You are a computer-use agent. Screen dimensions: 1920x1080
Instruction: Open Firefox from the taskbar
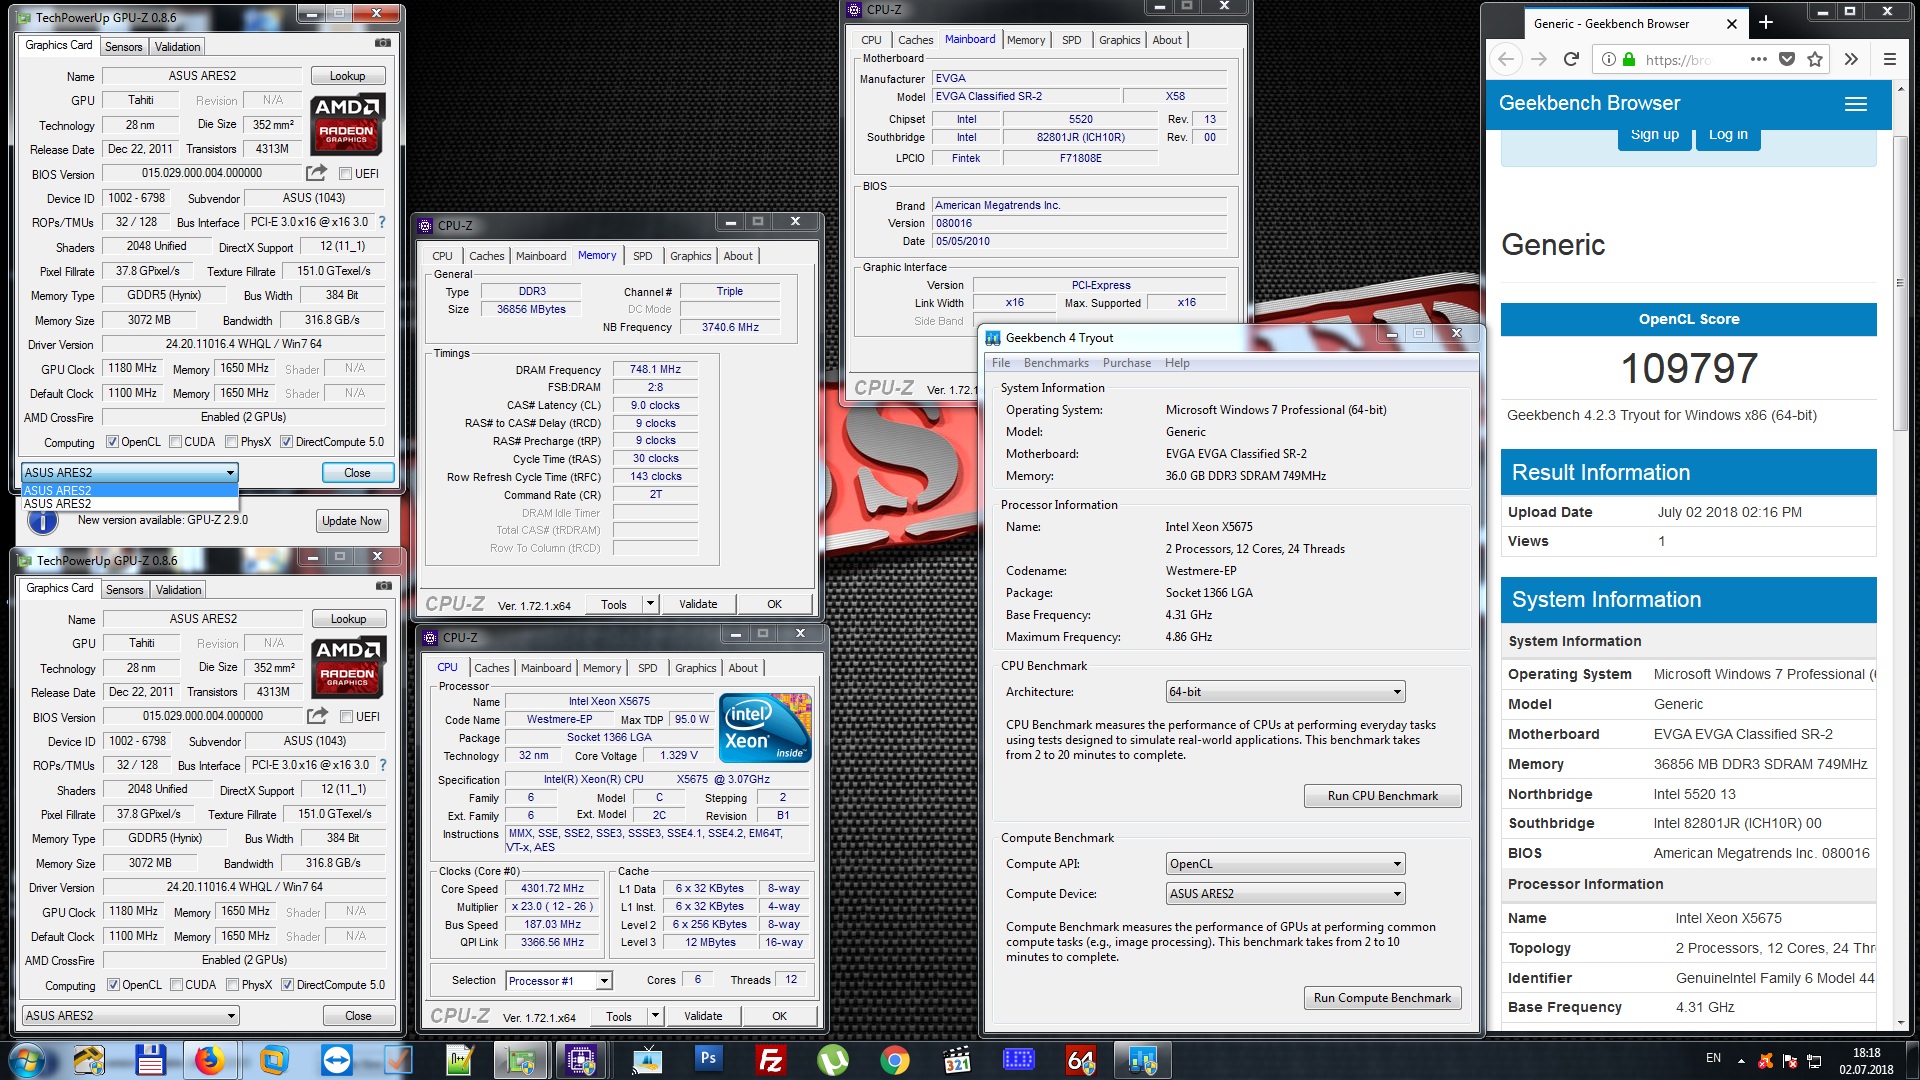209,1060
